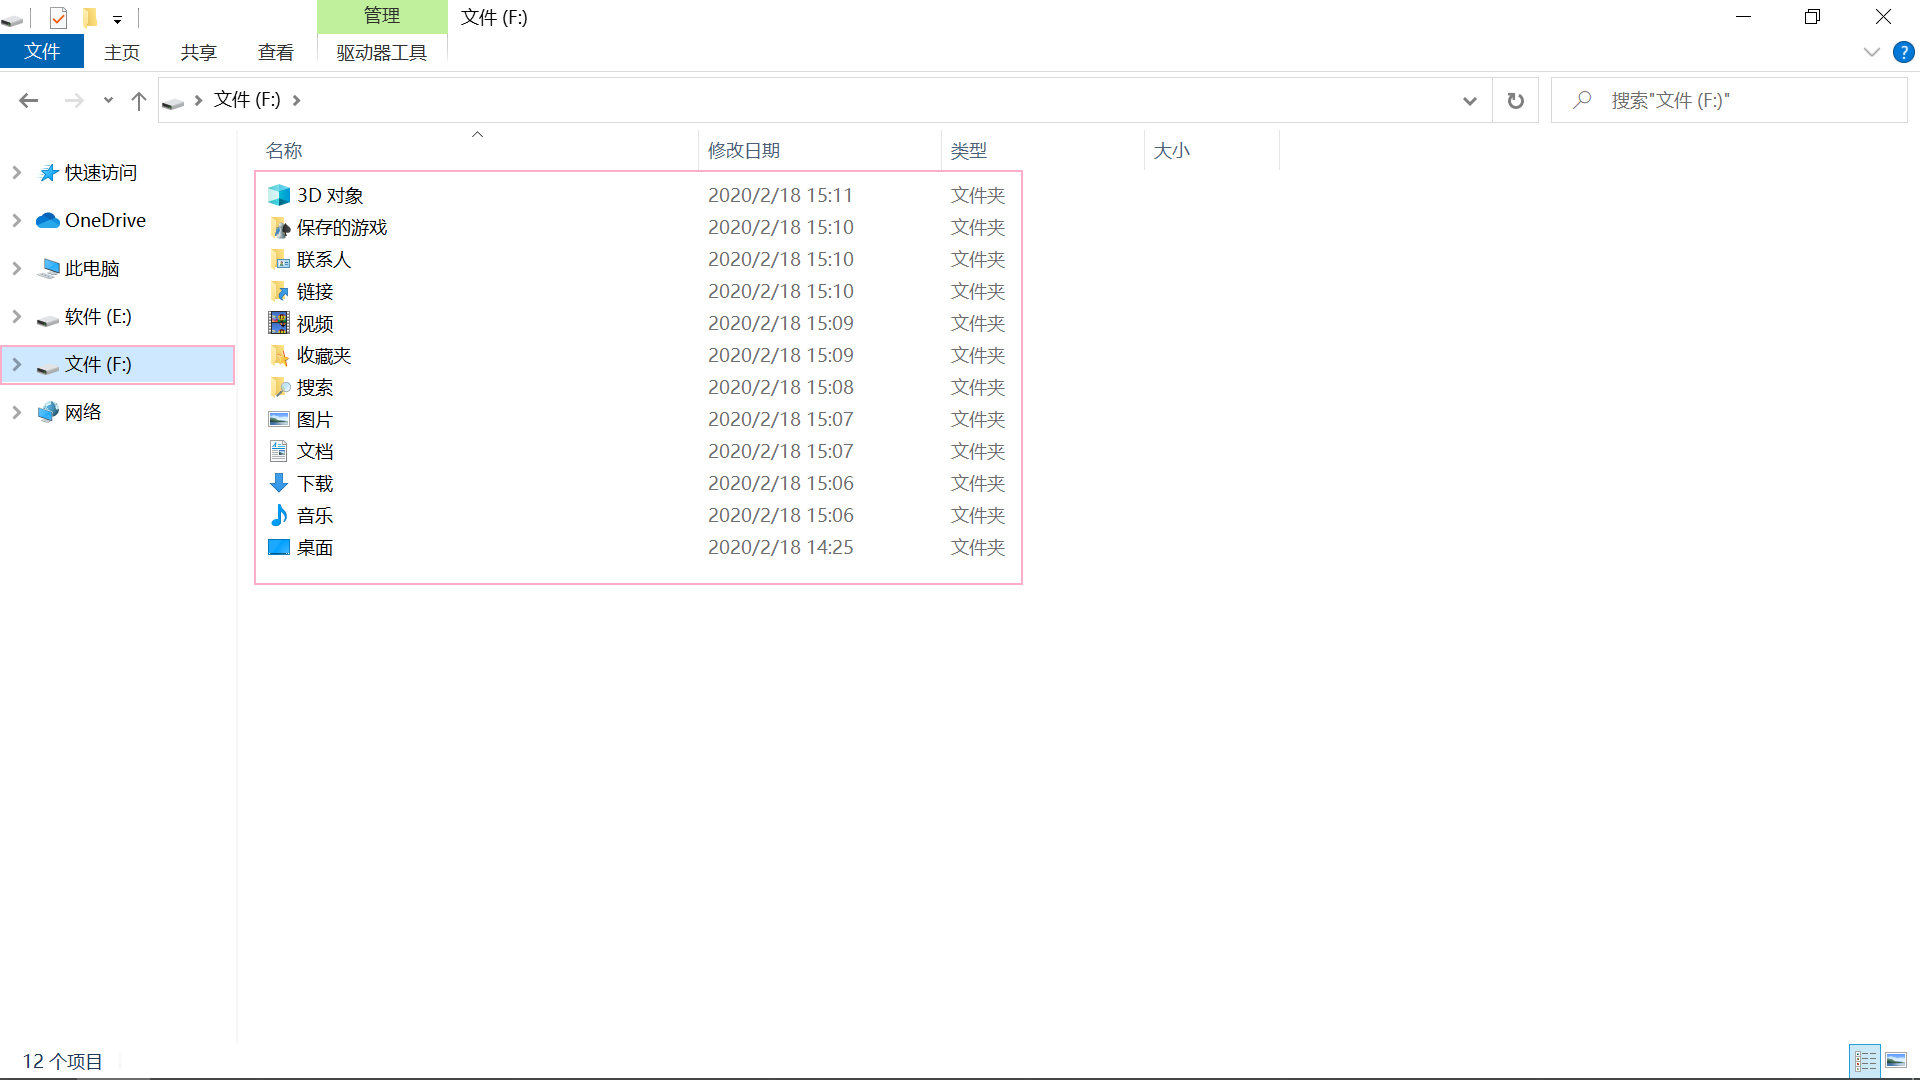Screen dimensions: 1920x1080
Task: Click the OneDrive cloud icon
Action: 48,220
